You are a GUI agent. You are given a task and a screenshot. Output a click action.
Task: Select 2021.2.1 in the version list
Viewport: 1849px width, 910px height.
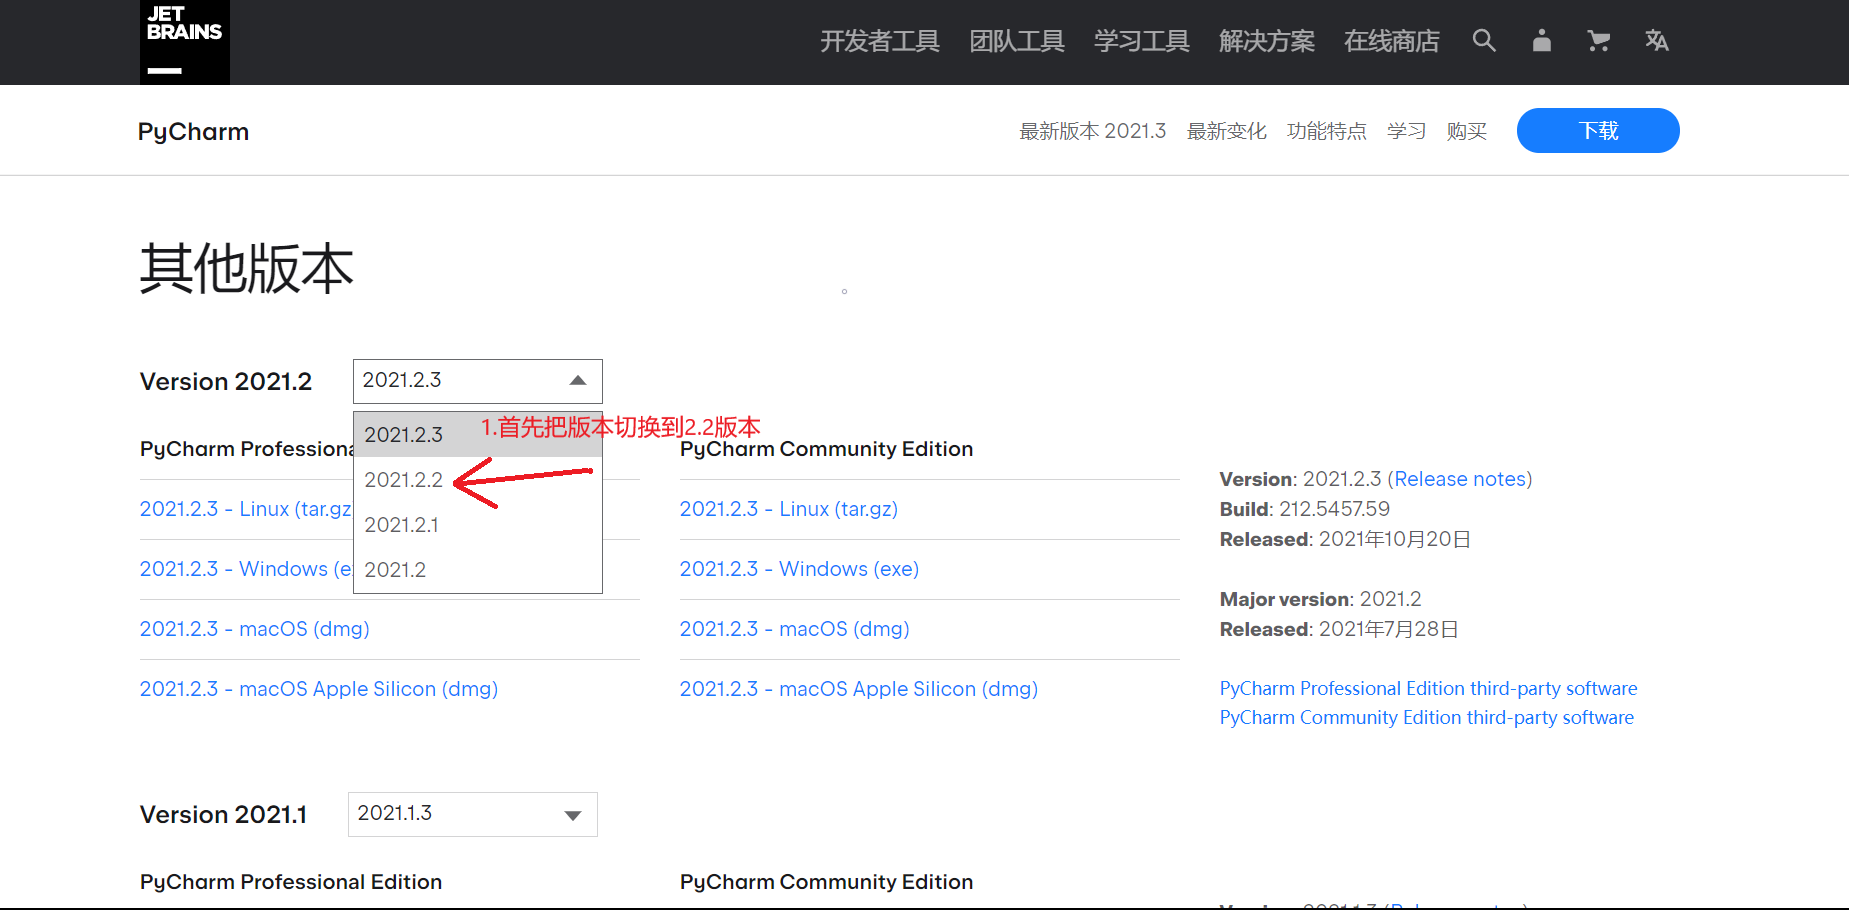click(478, 525)
